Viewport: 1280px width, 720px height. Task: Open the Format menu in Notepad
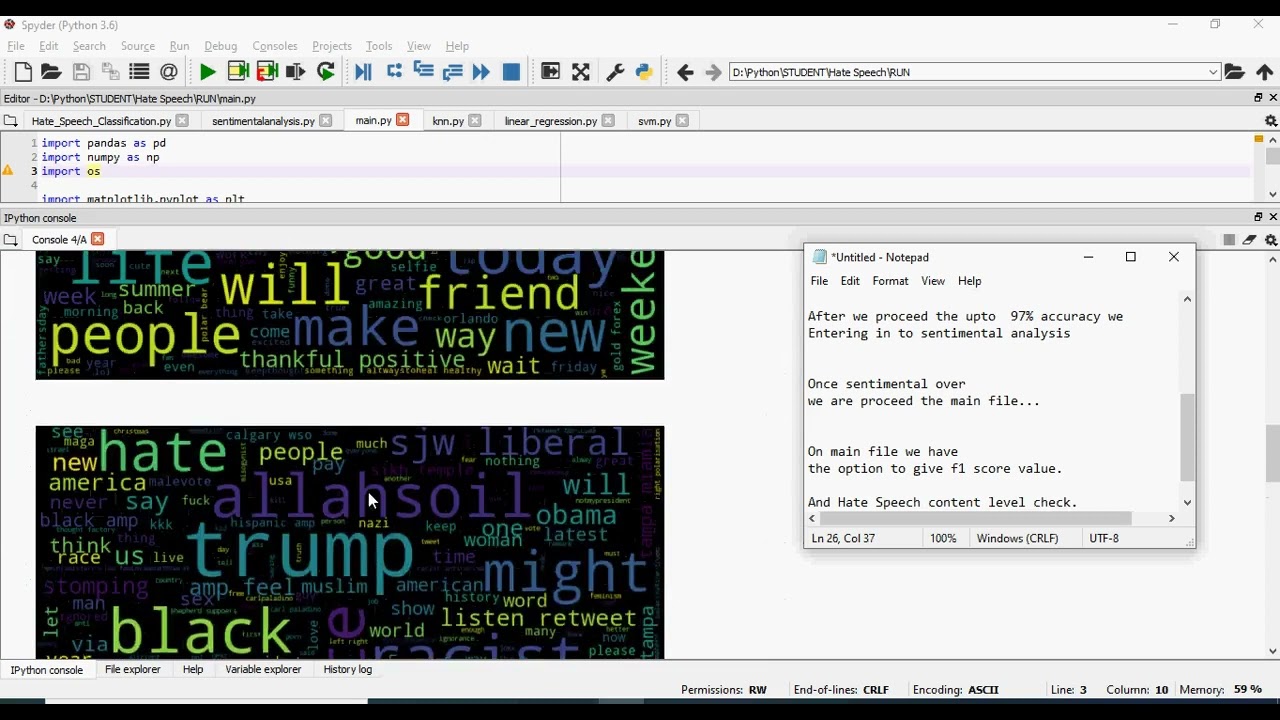[889, 281]
